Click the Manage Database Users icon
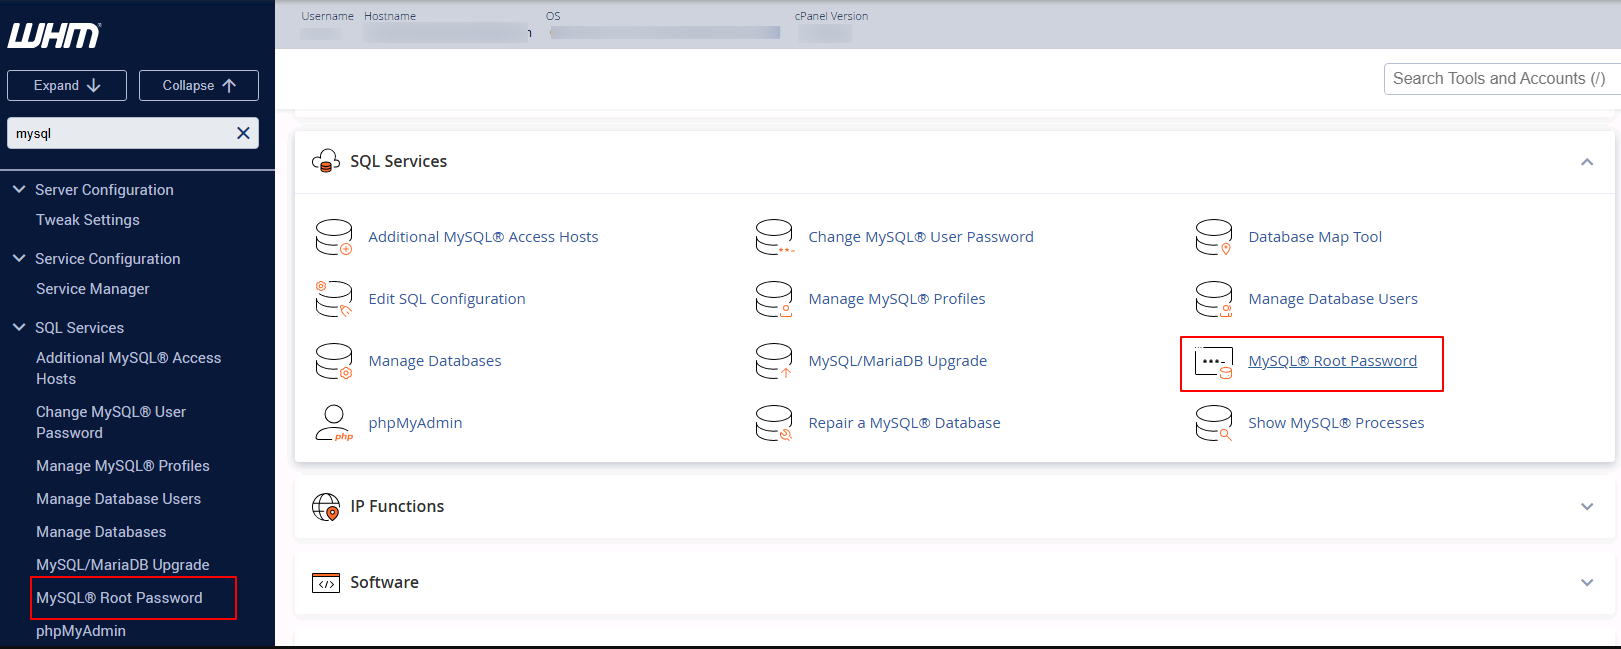 (x=1214, y=299)
